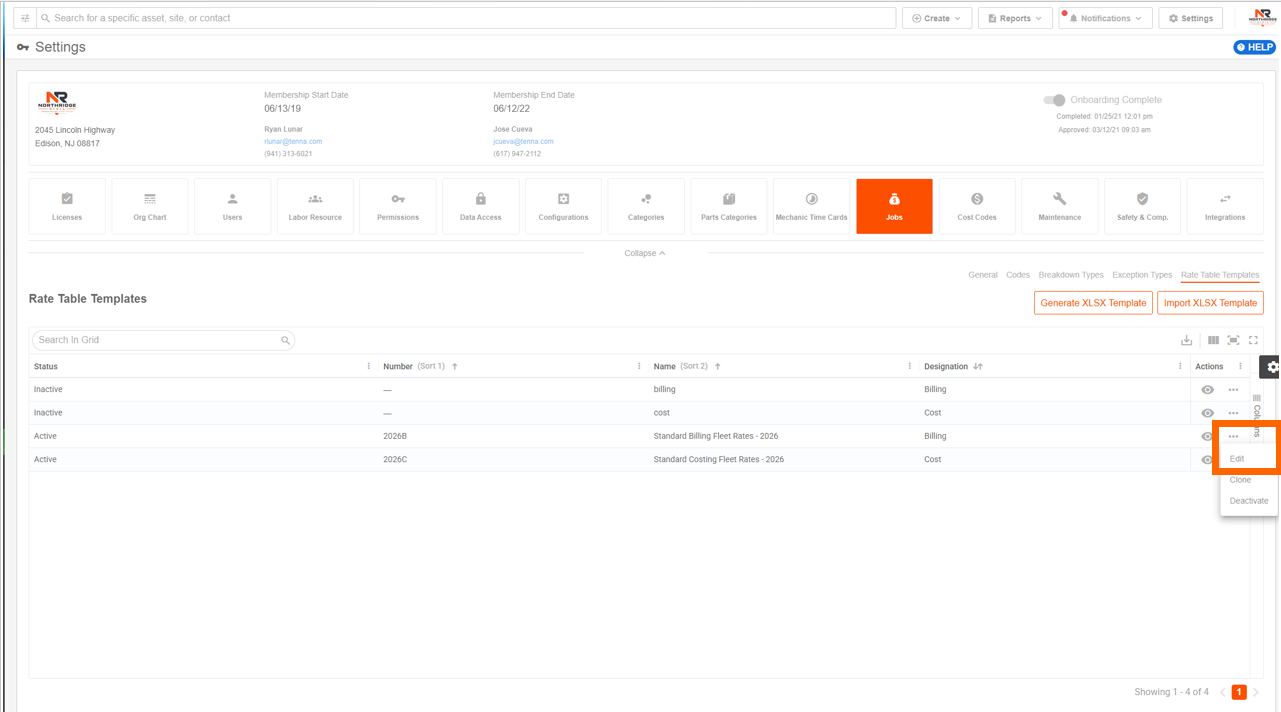Collapse the settings tiles section
1281x712 pixels.
pyautogui.click(x=645, y=253)
